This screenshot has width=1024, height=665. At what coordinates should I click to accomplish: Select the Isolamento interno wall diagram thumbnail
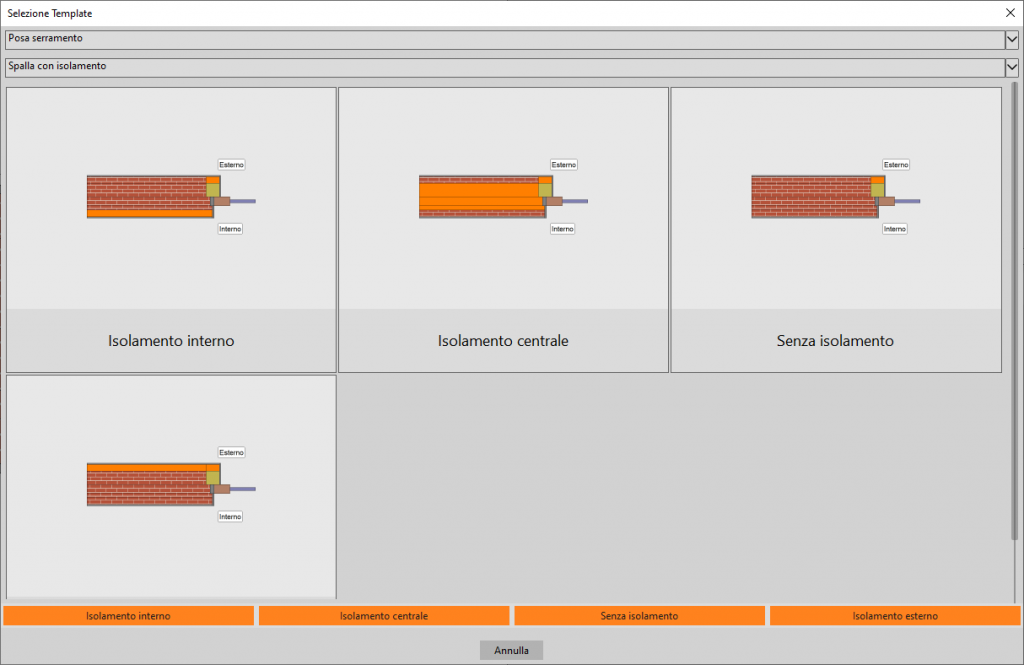pyautogui.click(x=170, y=197)
